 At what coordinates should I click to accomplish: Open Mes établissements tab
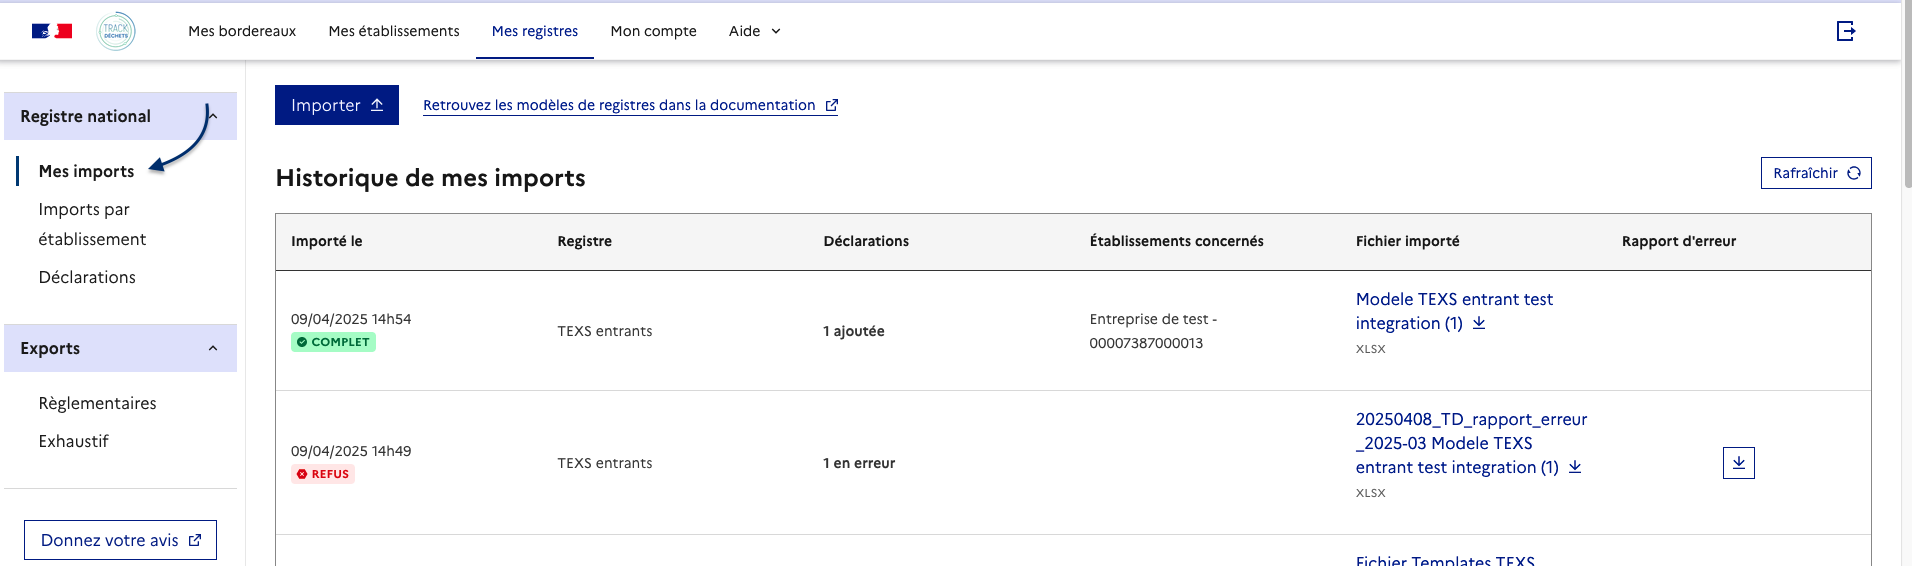[394, 31]
